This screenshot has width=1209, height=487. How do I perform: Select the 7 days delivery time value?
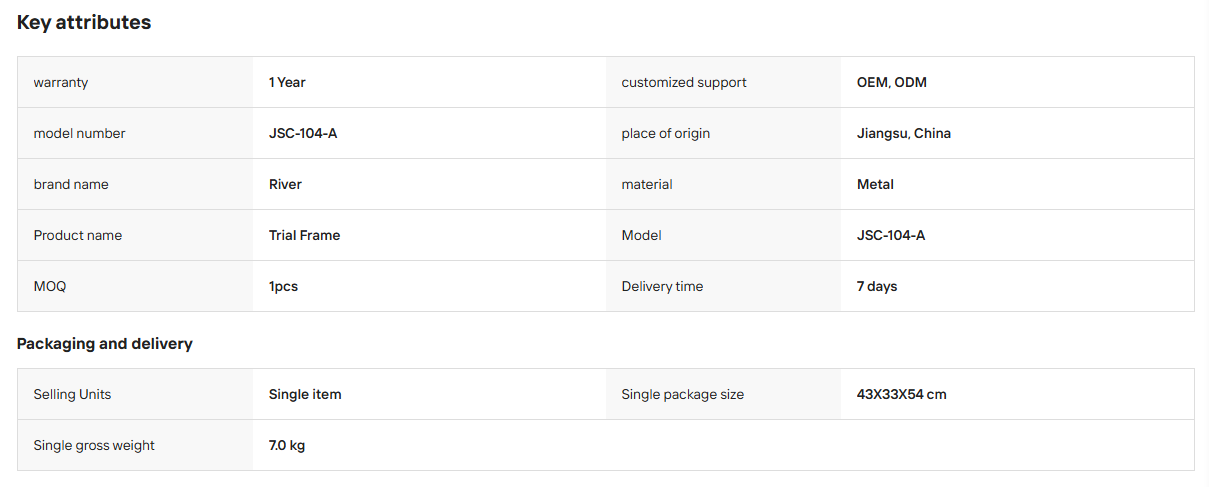tap(877, 286)
